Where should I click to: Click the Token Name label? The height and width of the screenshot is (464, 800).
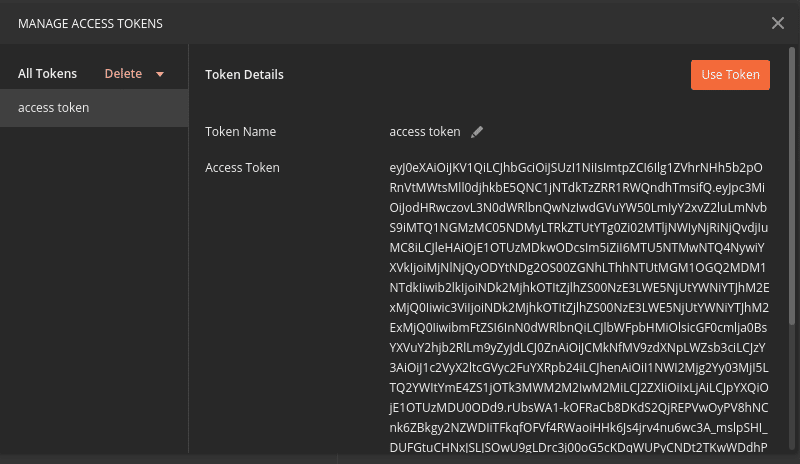point(240,132)
